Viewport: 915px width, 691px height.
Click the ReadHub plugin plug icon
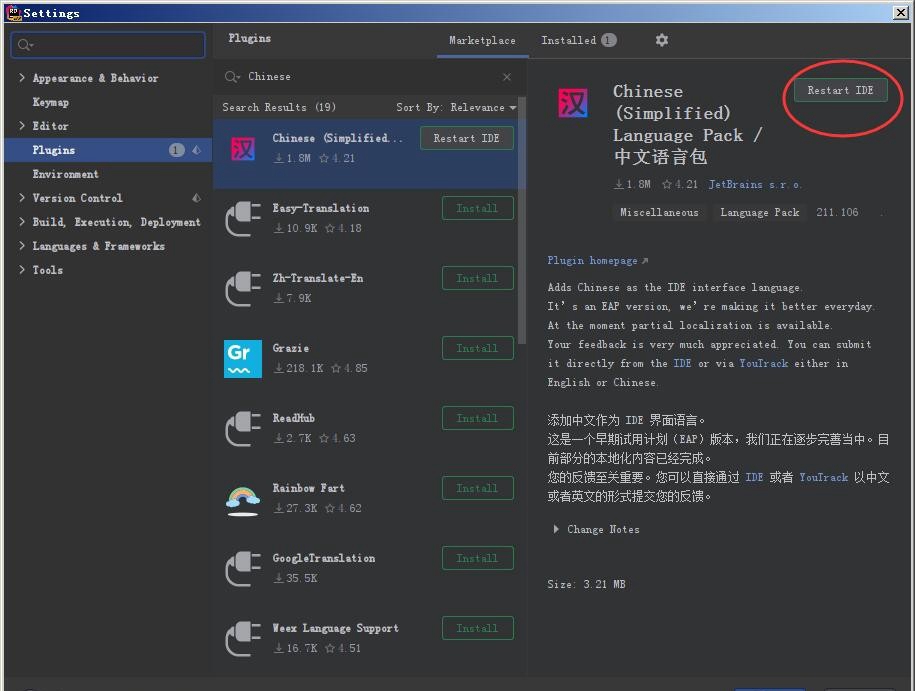pyautogui.click(x=243, y=428)
